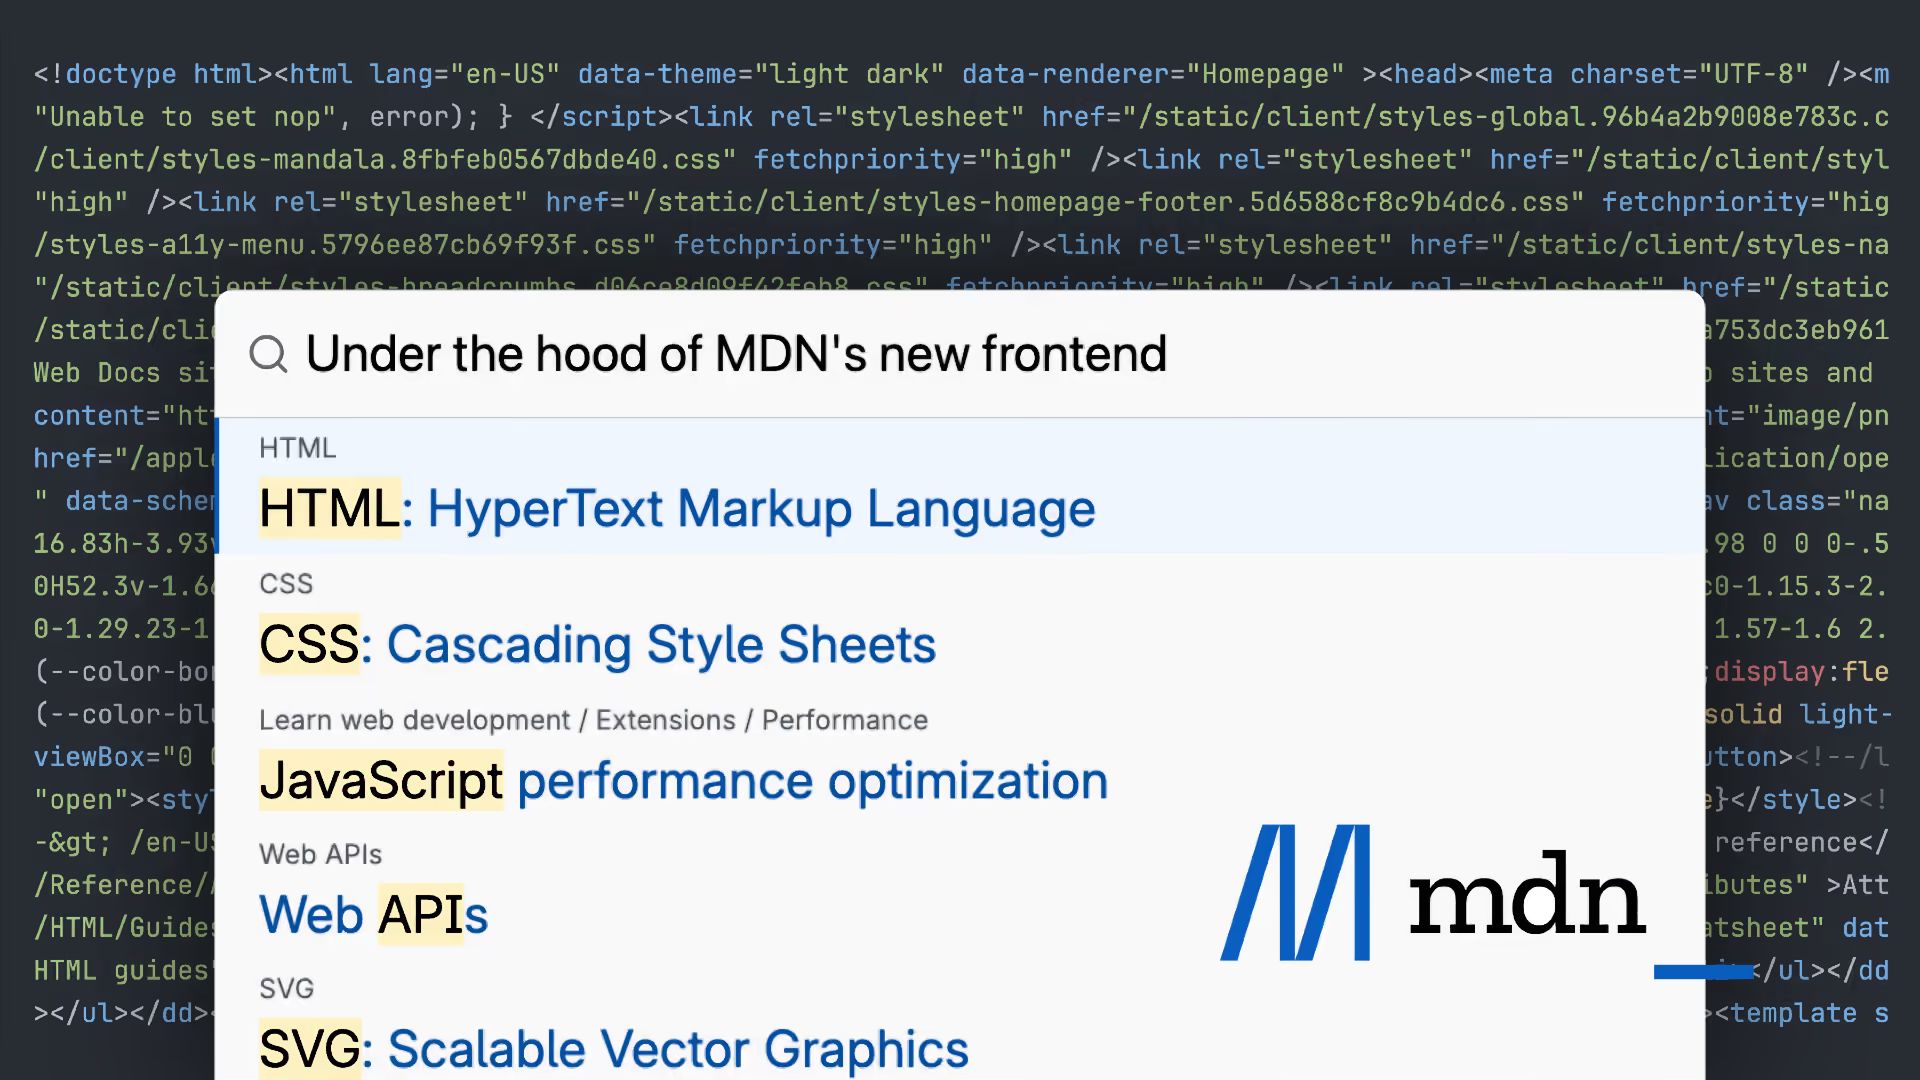Click the magnifying glass search icon
Viewport: 1920px width, 1080px height.
[268, 354]
